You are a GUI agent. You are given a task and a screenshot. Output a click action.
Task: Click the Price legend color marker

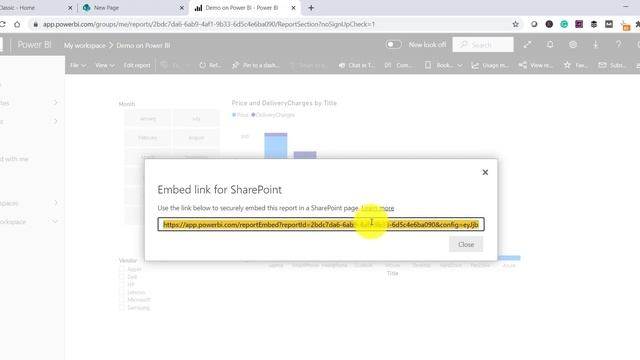234,115
